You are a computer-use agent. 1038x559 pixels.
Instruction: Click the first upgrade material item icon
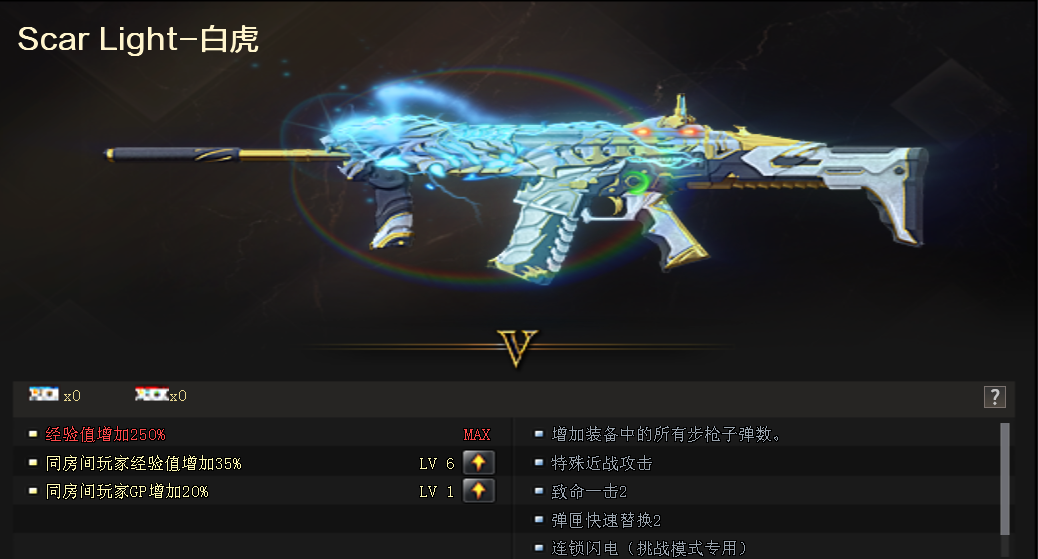[44, 395]
